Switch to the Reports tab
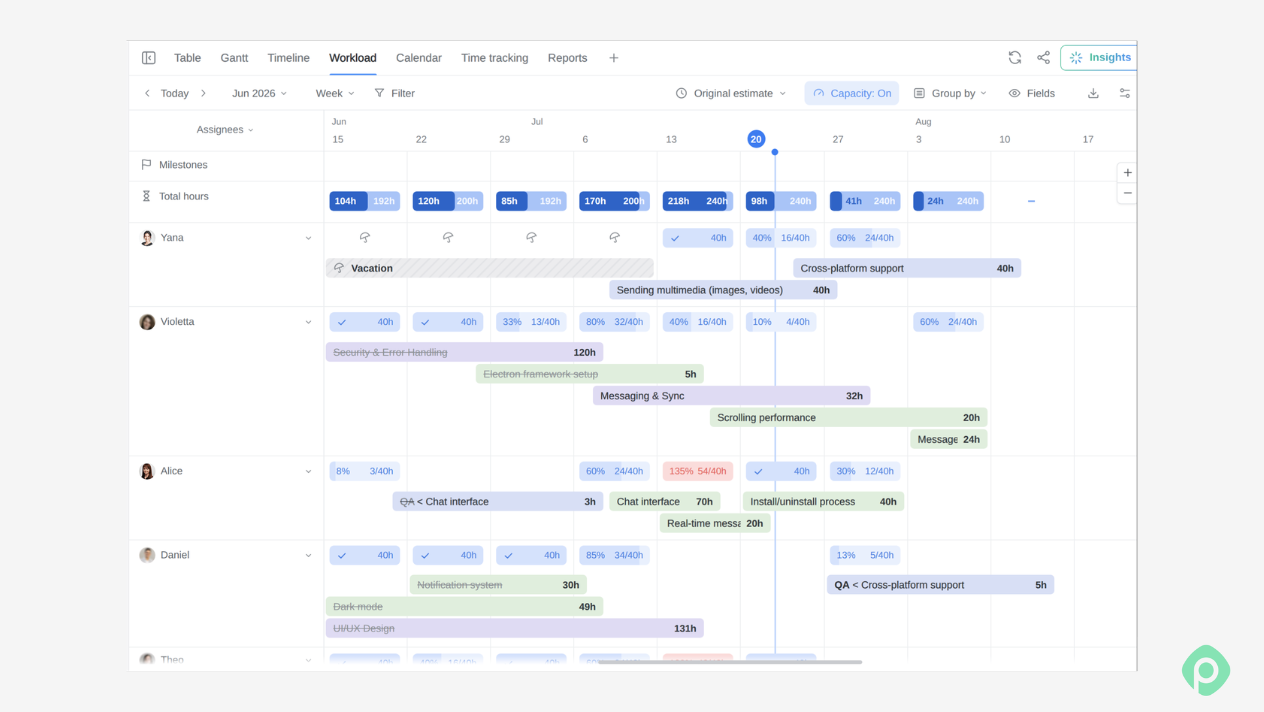Viewport: 1264px width, 712px height. 567,58
